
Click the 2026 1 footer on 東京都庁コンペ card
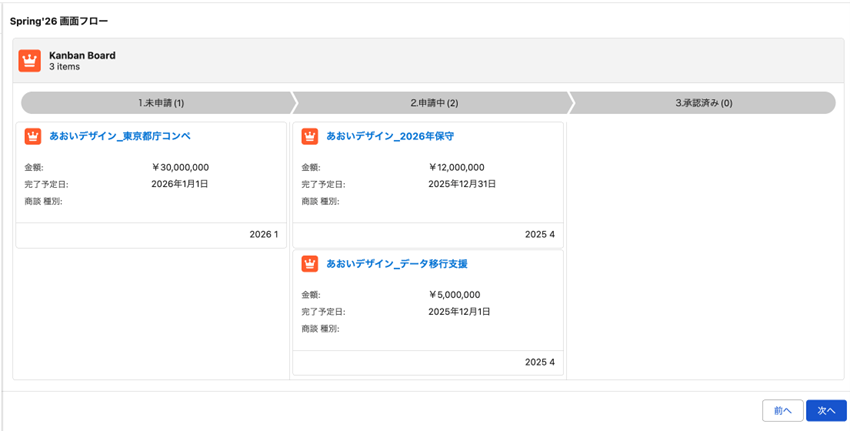click(x=263, y=234)
